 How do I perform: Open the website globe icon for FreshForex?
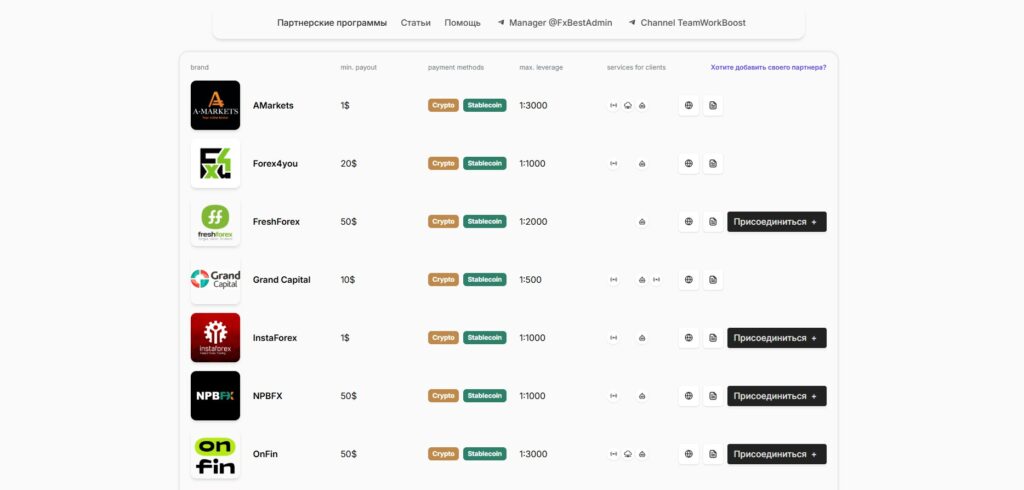coord(688,221)
